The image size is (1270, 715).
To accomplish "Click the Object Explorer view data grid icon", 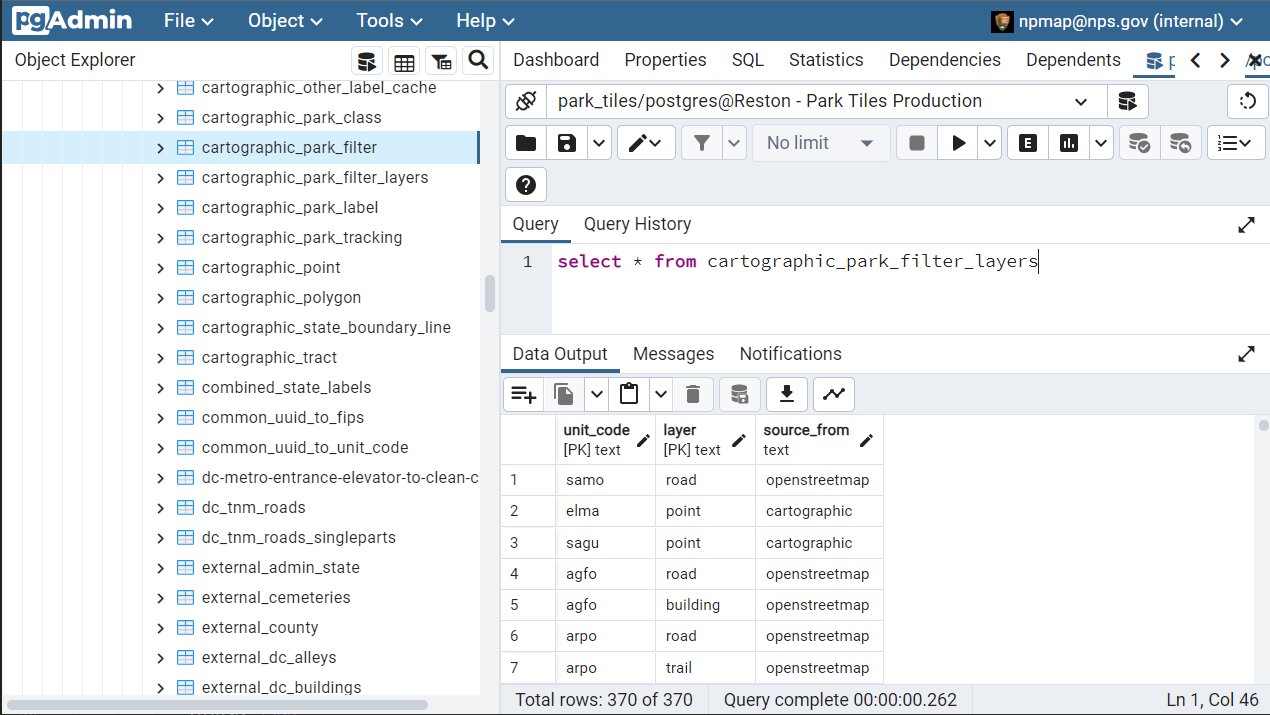I will [404, 62].
